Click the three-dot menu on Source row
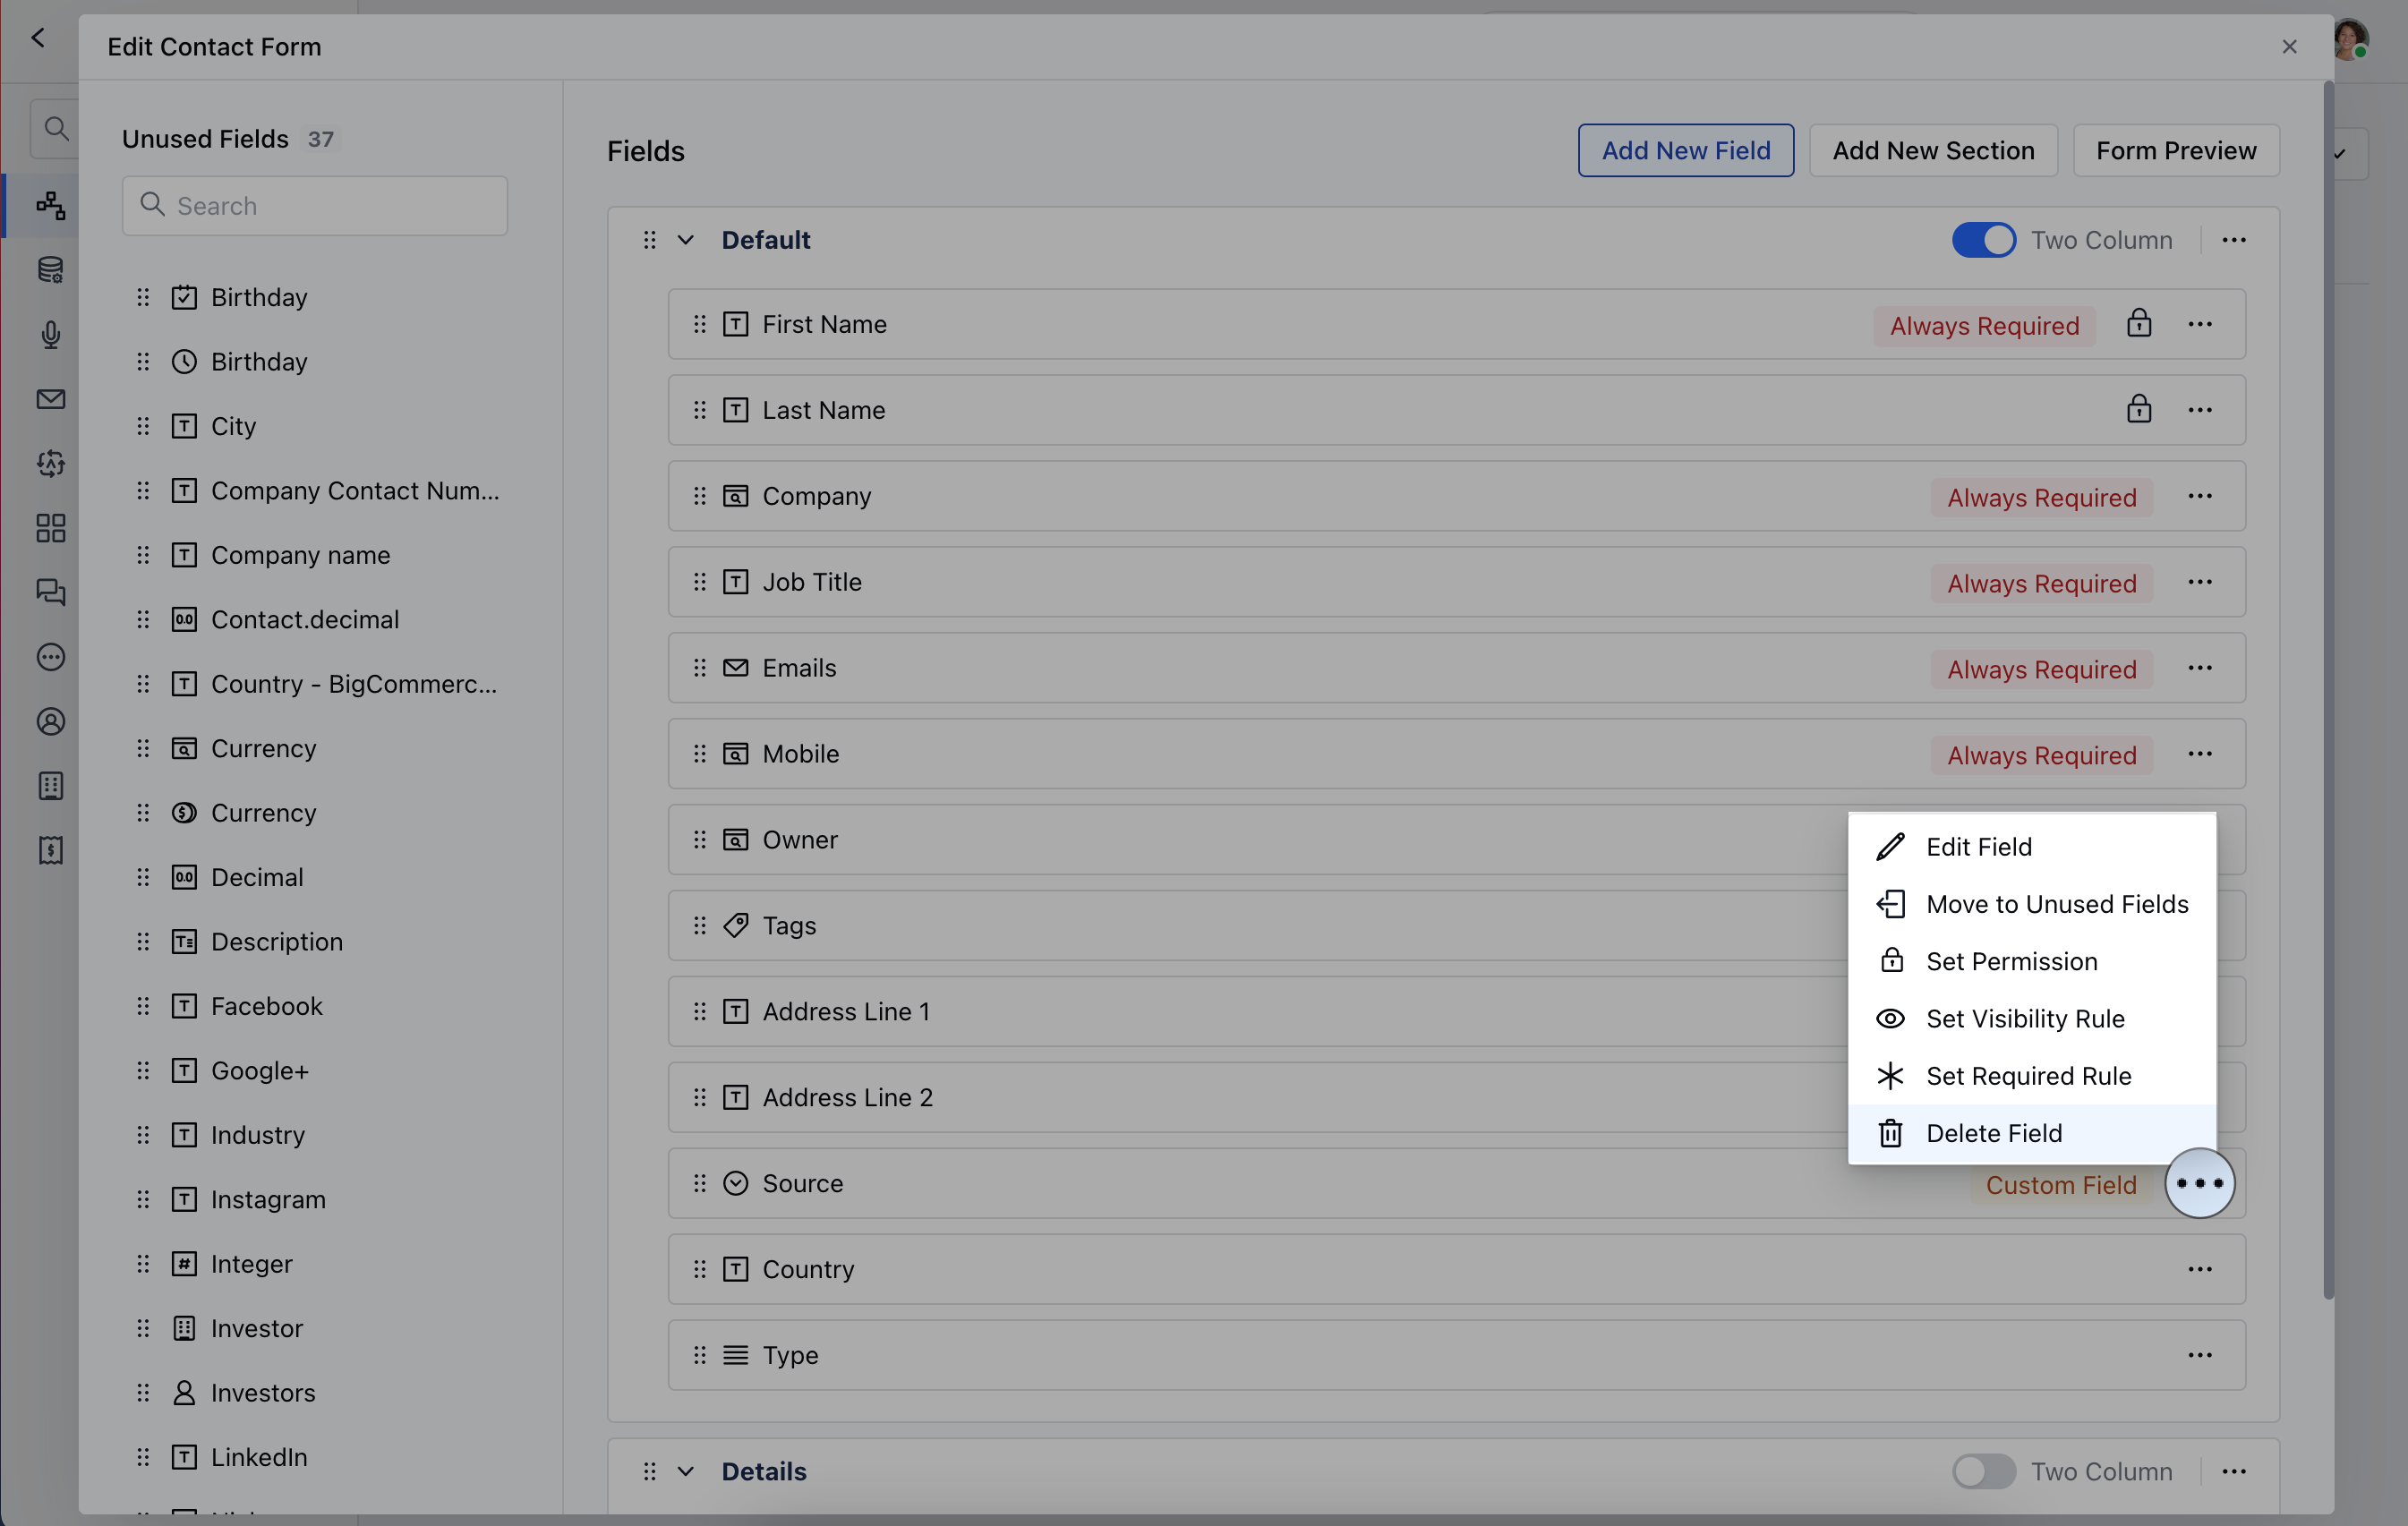The width and height of the screenshot is (2408, 1526). coord(2199,1183)
